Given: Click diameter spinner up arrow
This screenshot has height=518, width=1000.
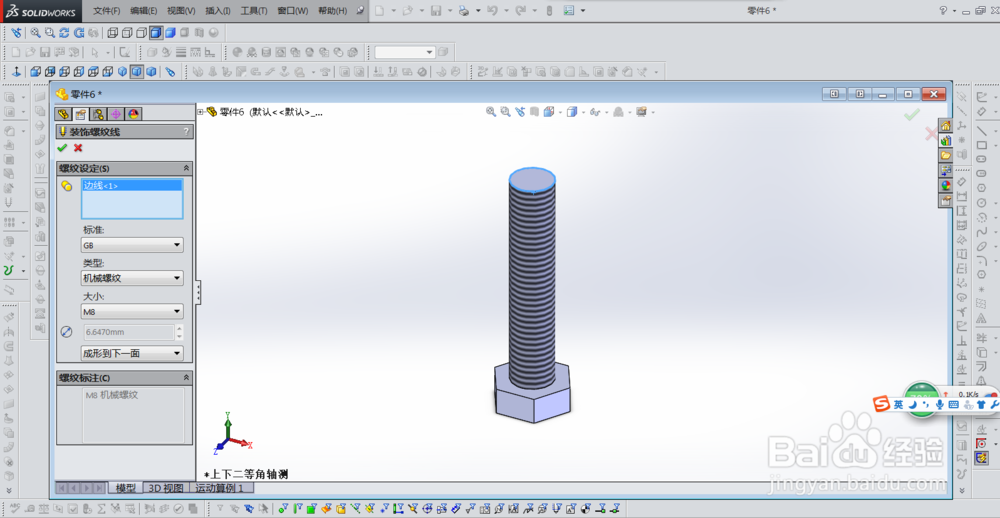Looking at the screenshot, I should pyautogui.click(x=179, y=329).
